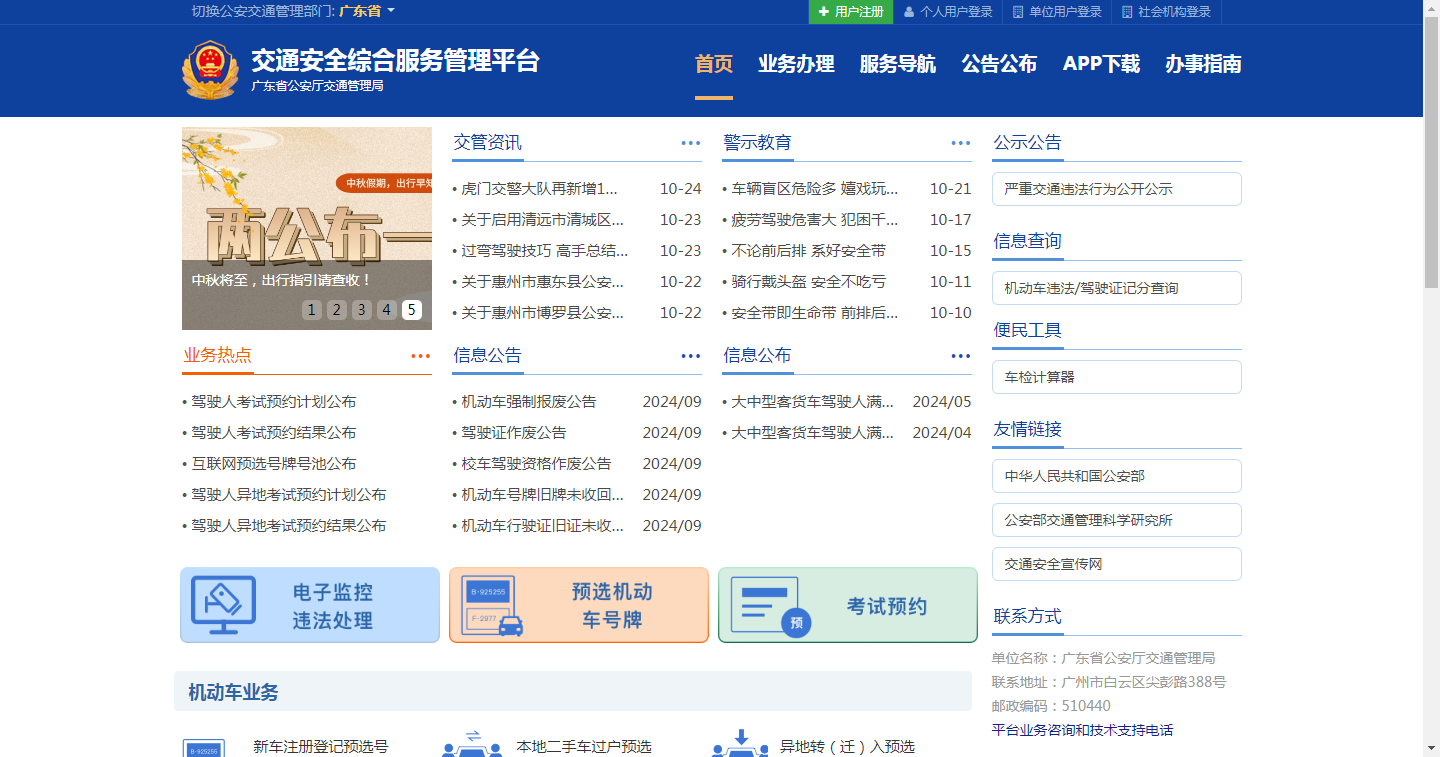
Task: Open news 关于启用清远市清城区...
Action: [543, 220]
